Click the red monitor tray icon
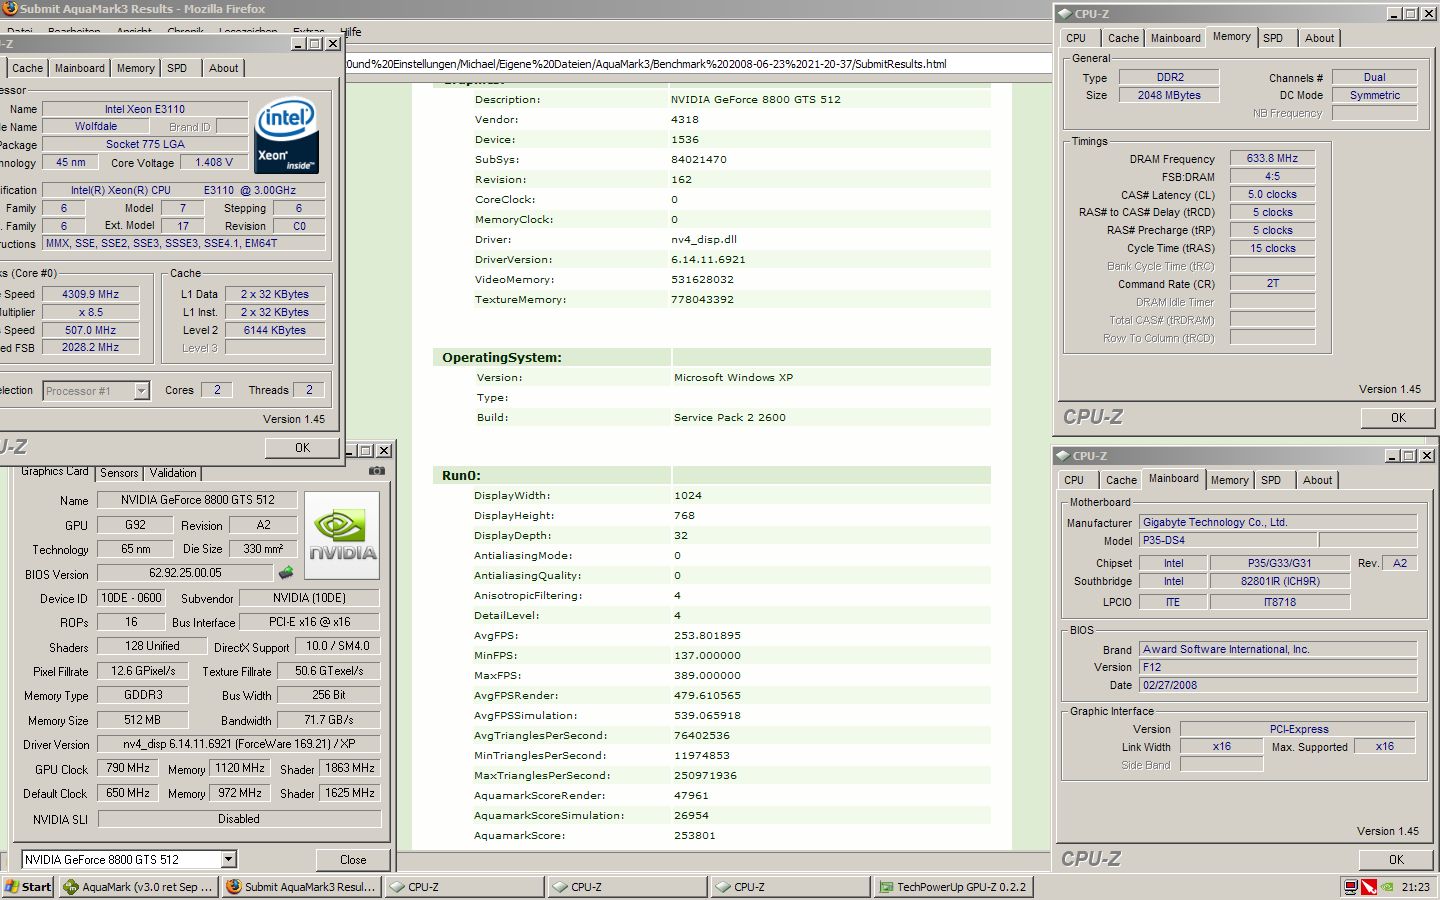 click(x=1351, y=887)
